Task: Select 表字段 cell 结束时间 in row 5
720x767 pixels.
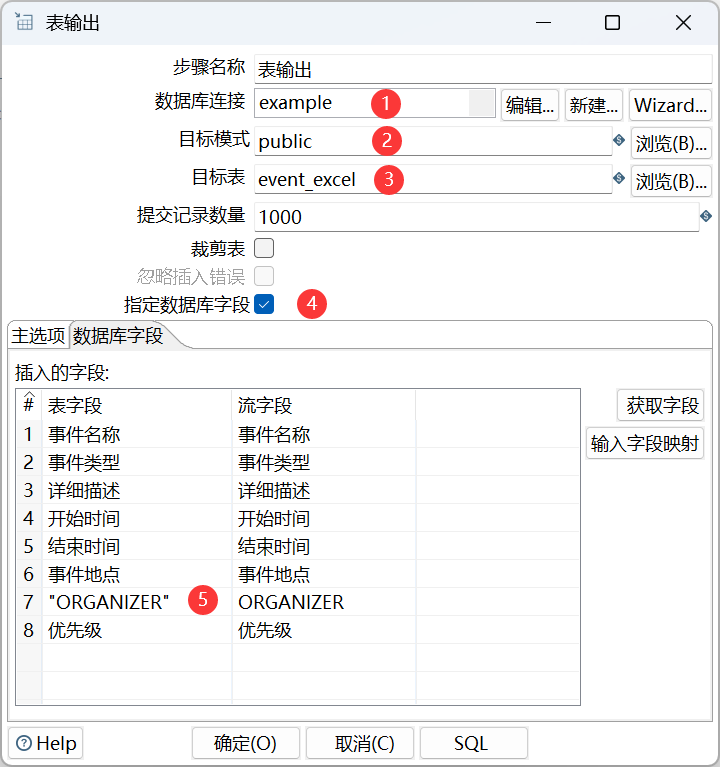Action: (x=137, y=546)
